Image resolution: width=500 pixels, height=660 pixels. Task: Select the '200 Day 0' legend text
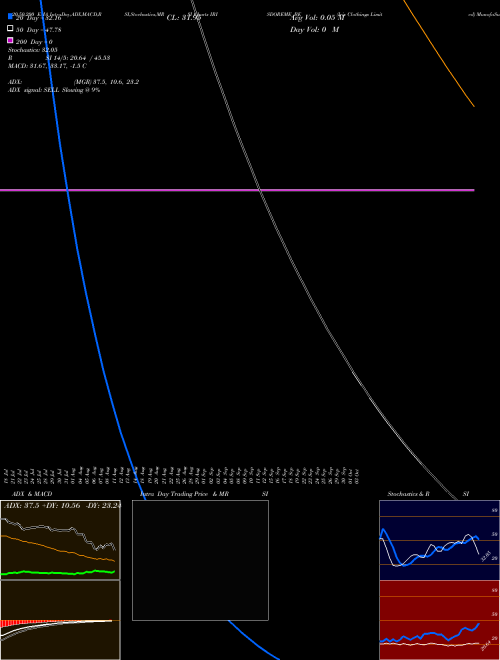click(x=34, y=42)
